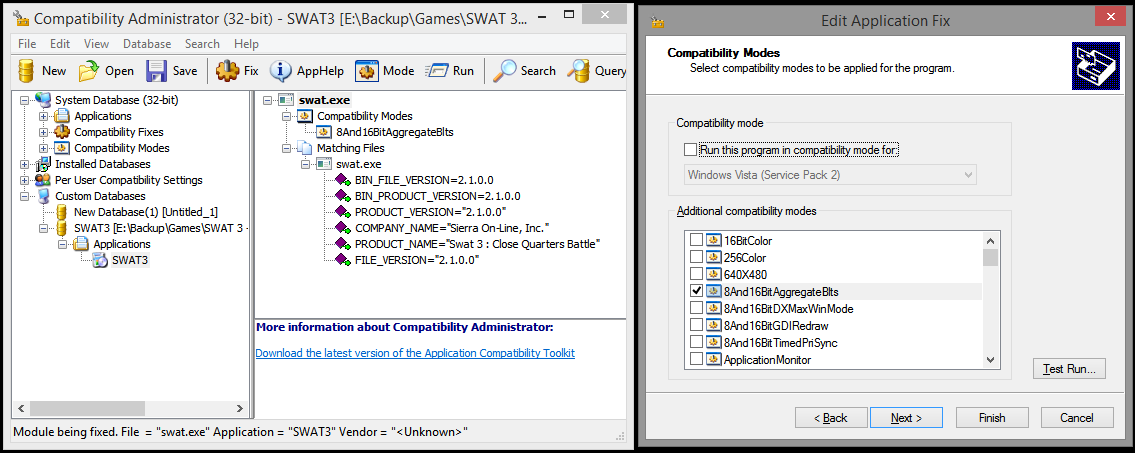
Task: Click the New database toolbar icon
Action: pyautogui.click(x=26, y=70)
